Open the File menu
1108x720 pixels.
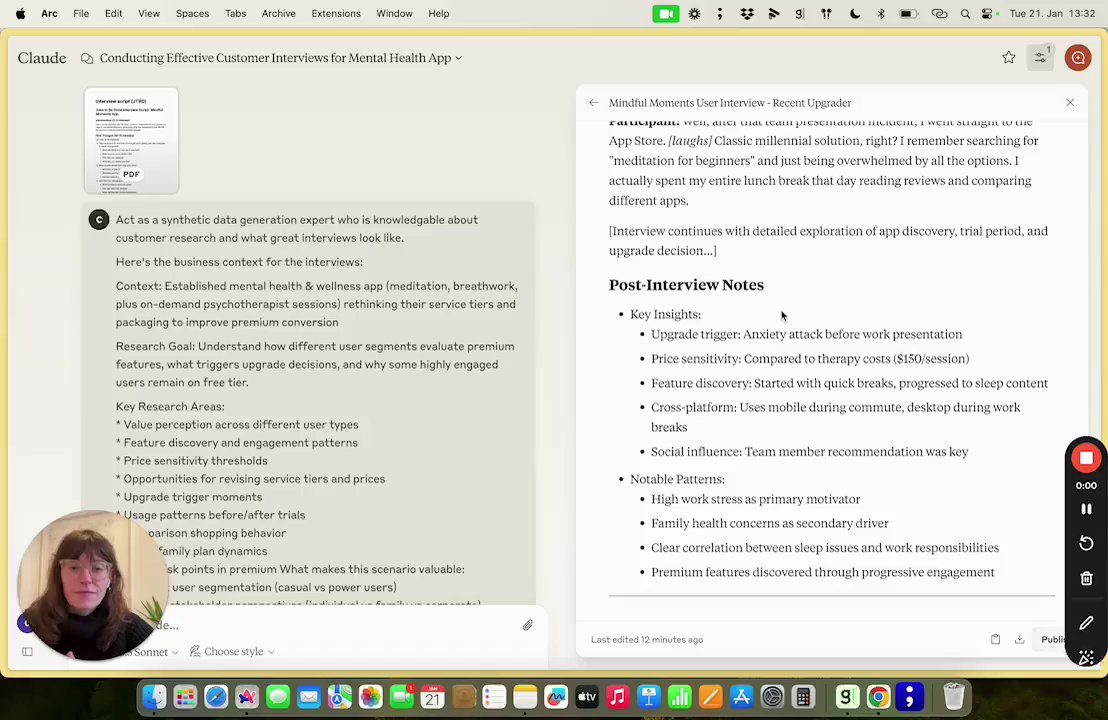pos(81,13)
